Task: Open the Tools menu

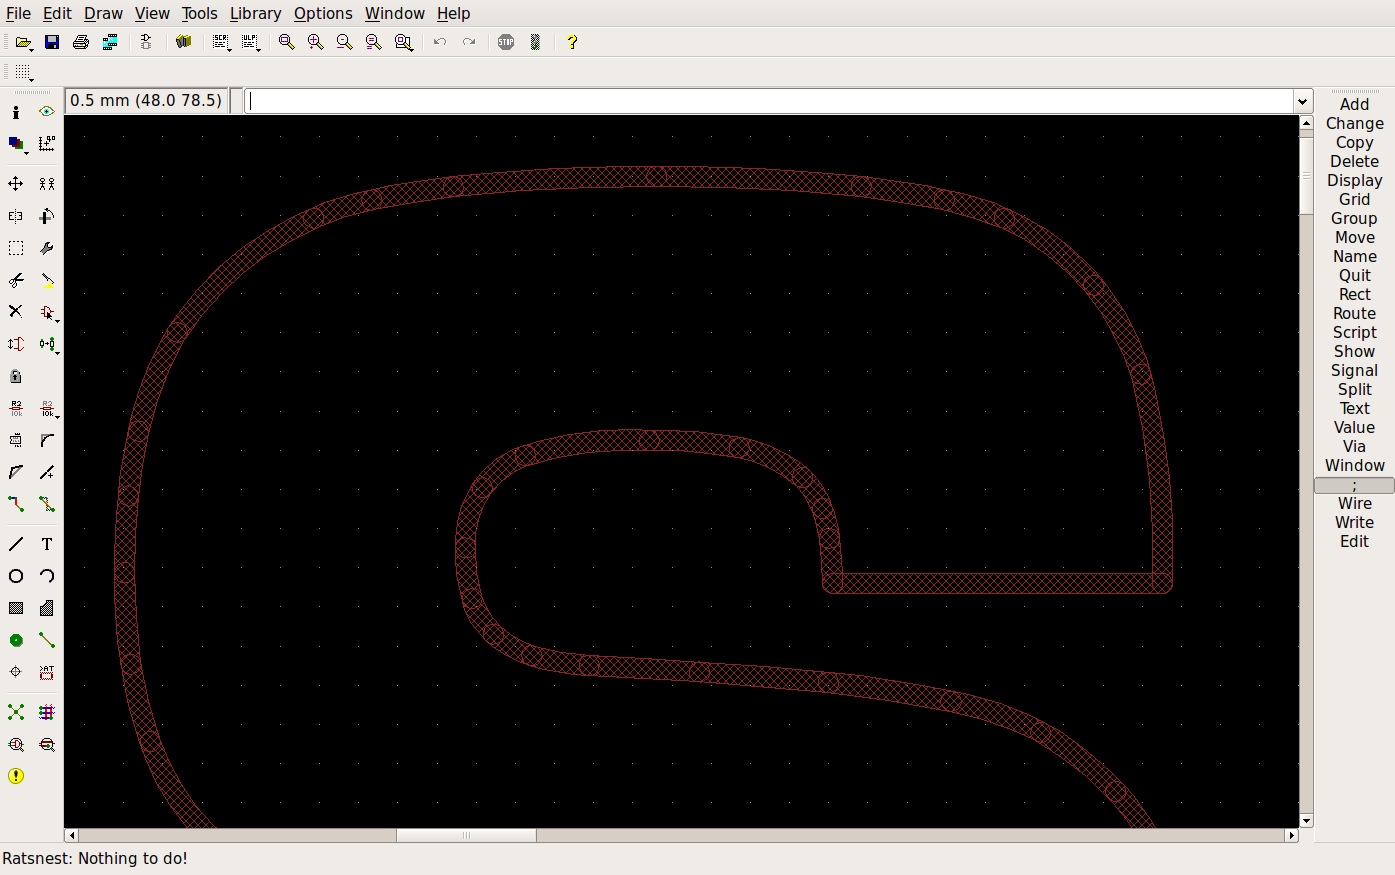Action: (x=199, y=13)
